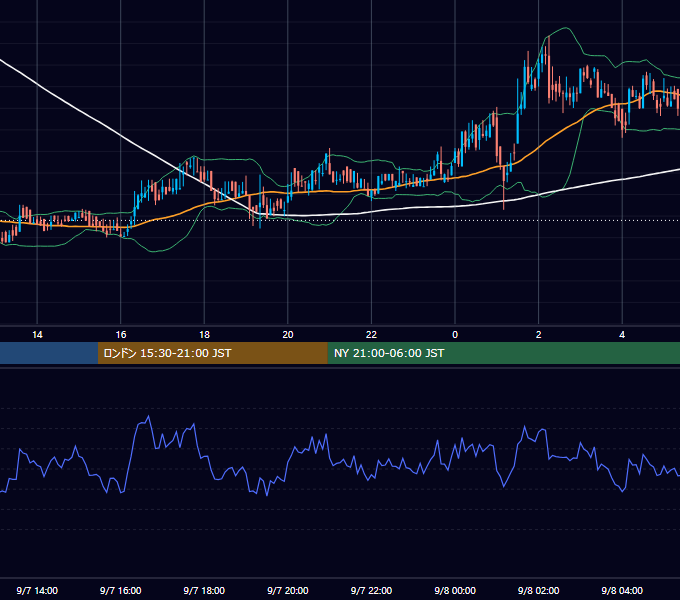The width and height of the screenshot is (680, 600).
Task: Click the 16 hour axis label
Action: point(121,335)
